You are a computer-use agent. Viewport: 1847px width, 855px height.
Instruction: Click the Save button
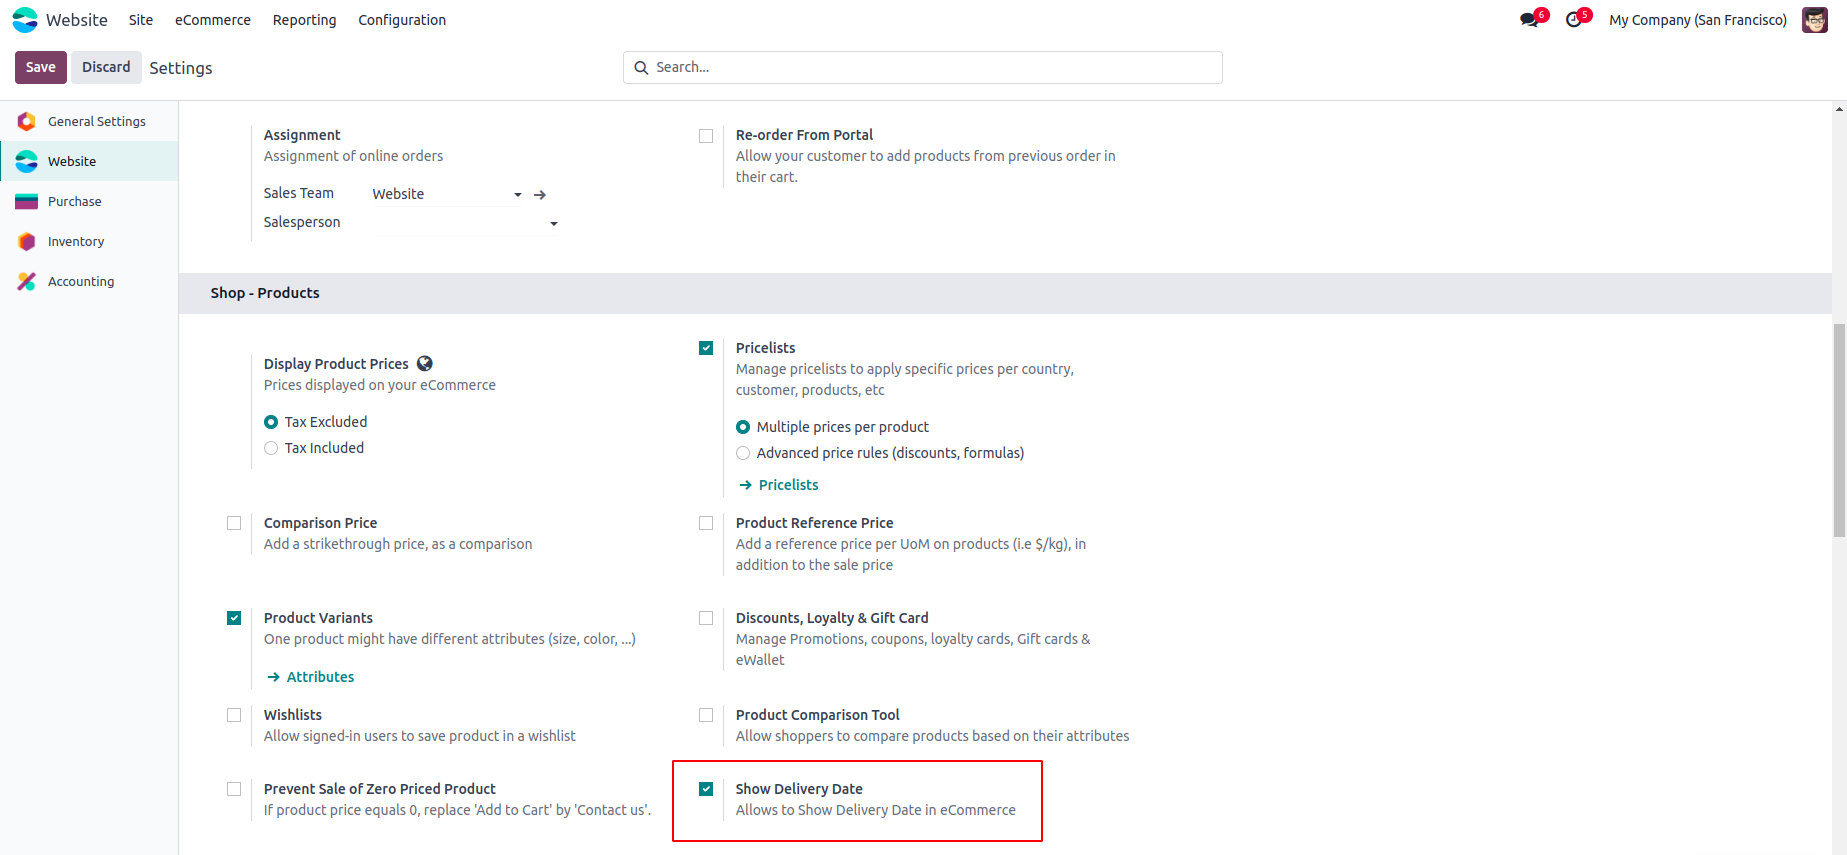(41, 67)
